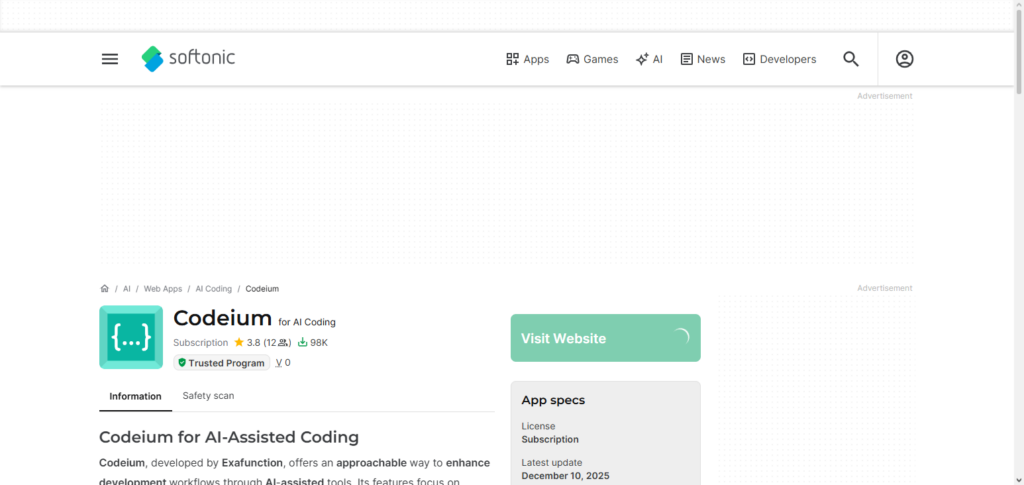Go to Softonic home via logo

188,59
